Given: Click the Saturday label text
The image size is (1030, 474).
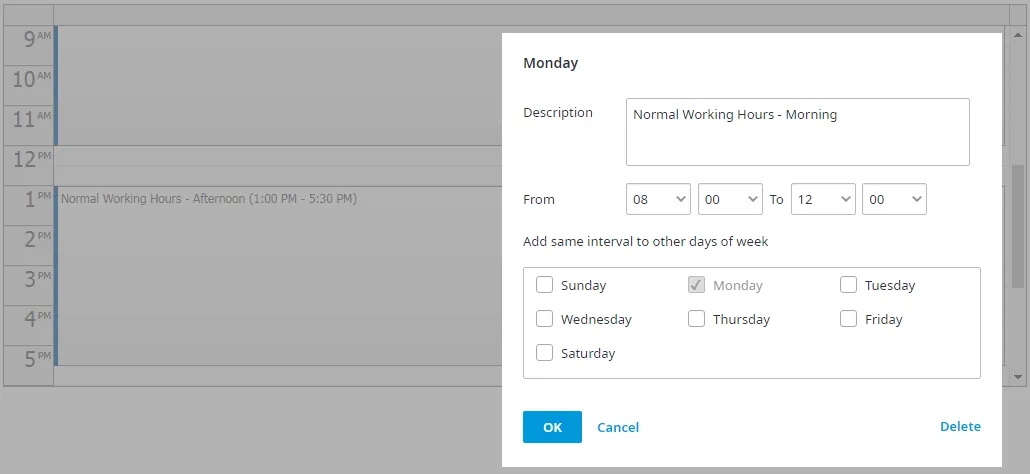Looking at the screenshot, I should tap(588, 354).
